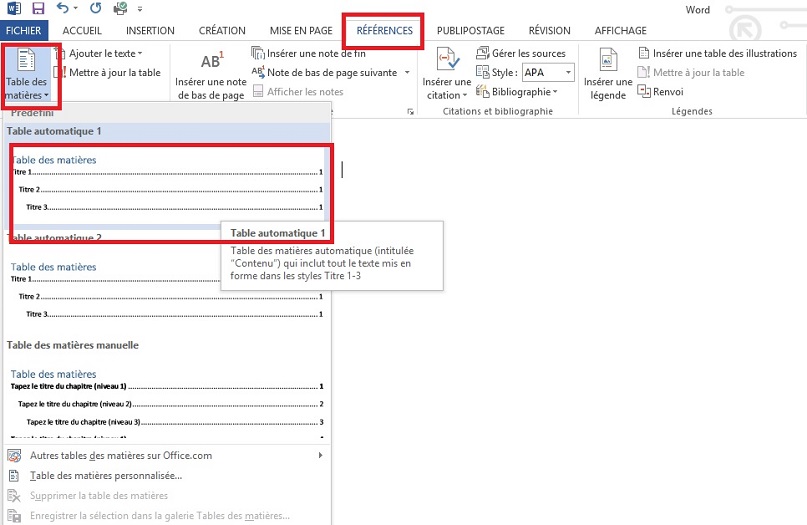
Task: Open Gérer les sources
Action: click(x=521, y=53)
